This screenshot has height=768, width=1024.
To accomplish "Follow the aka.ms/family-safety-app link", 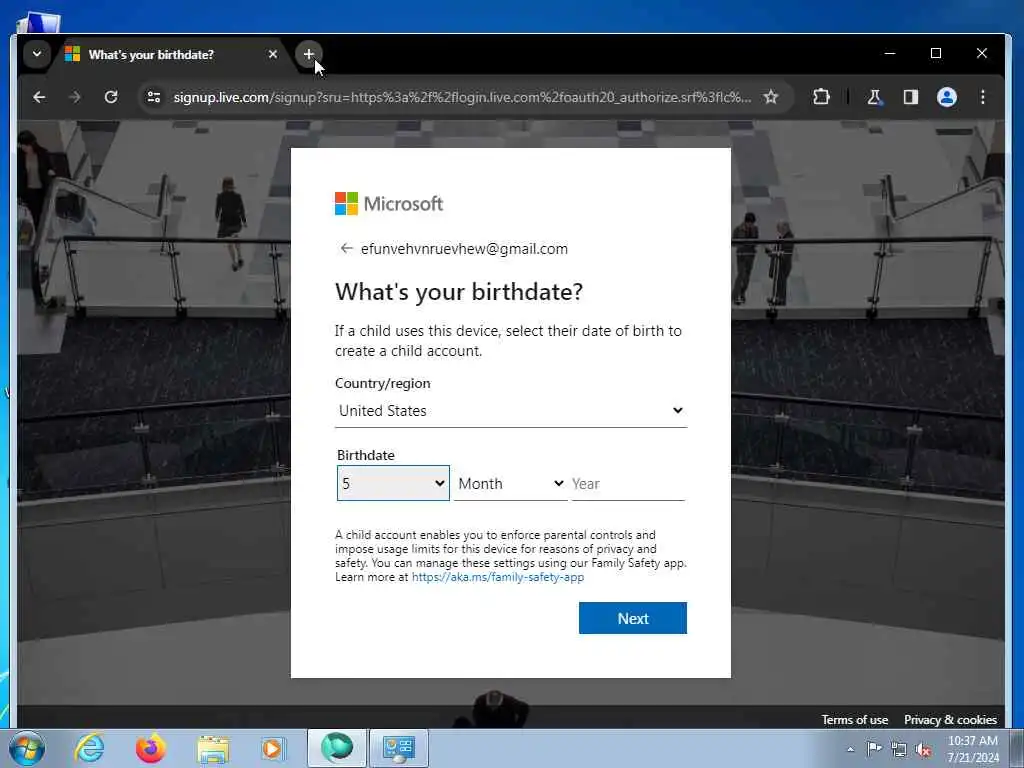I will [x=498, y=577].
